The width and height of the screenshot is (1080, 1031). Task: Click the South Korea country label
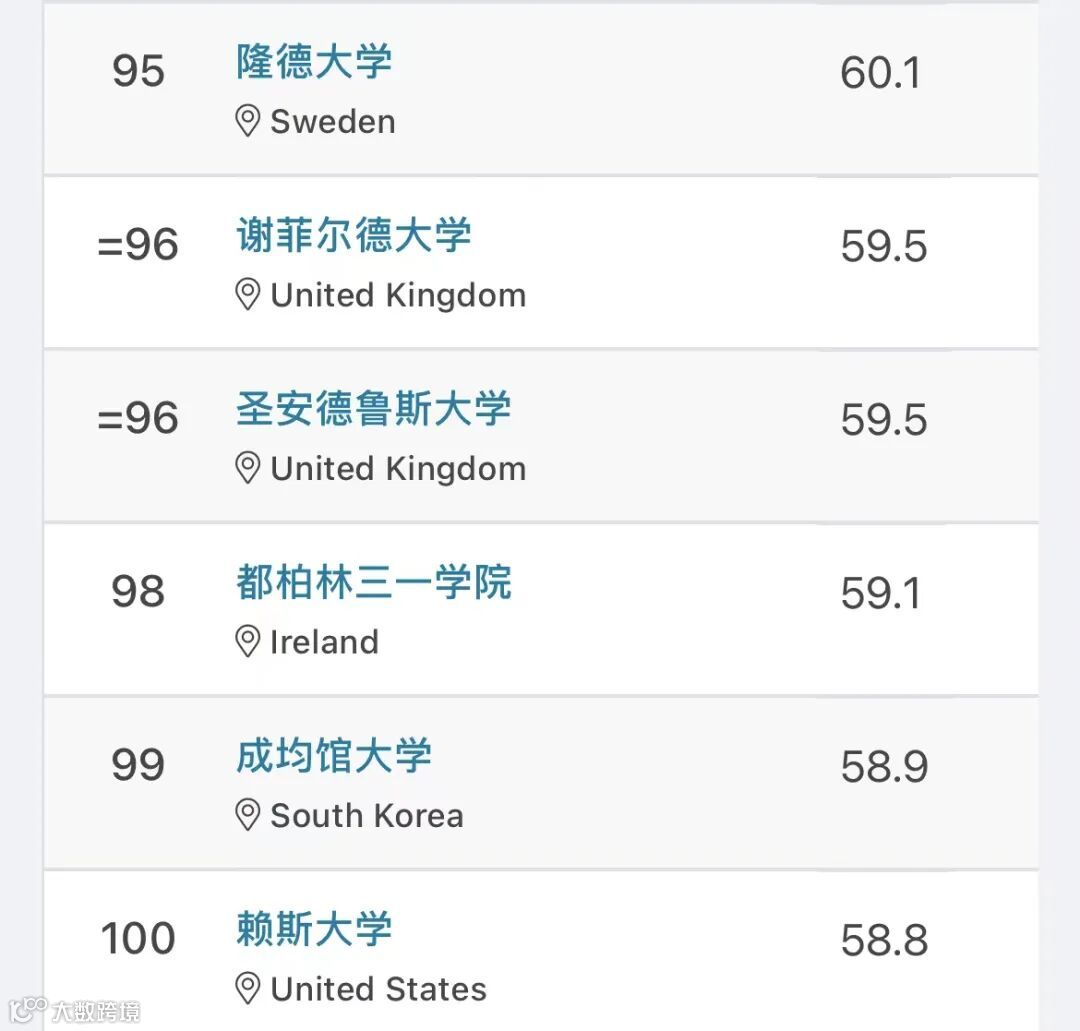tap(367, 815)
